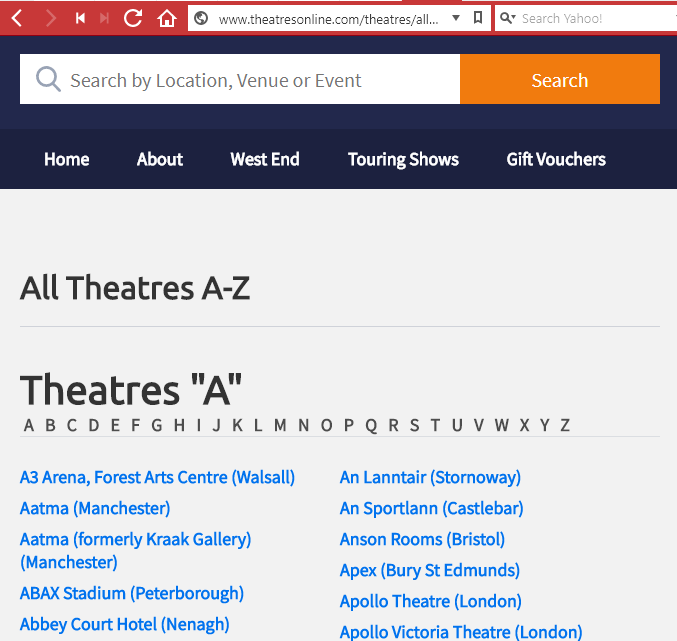The image size is (677, 641).
Task: Click the magnifying glass in site search box
Action: 48,79
